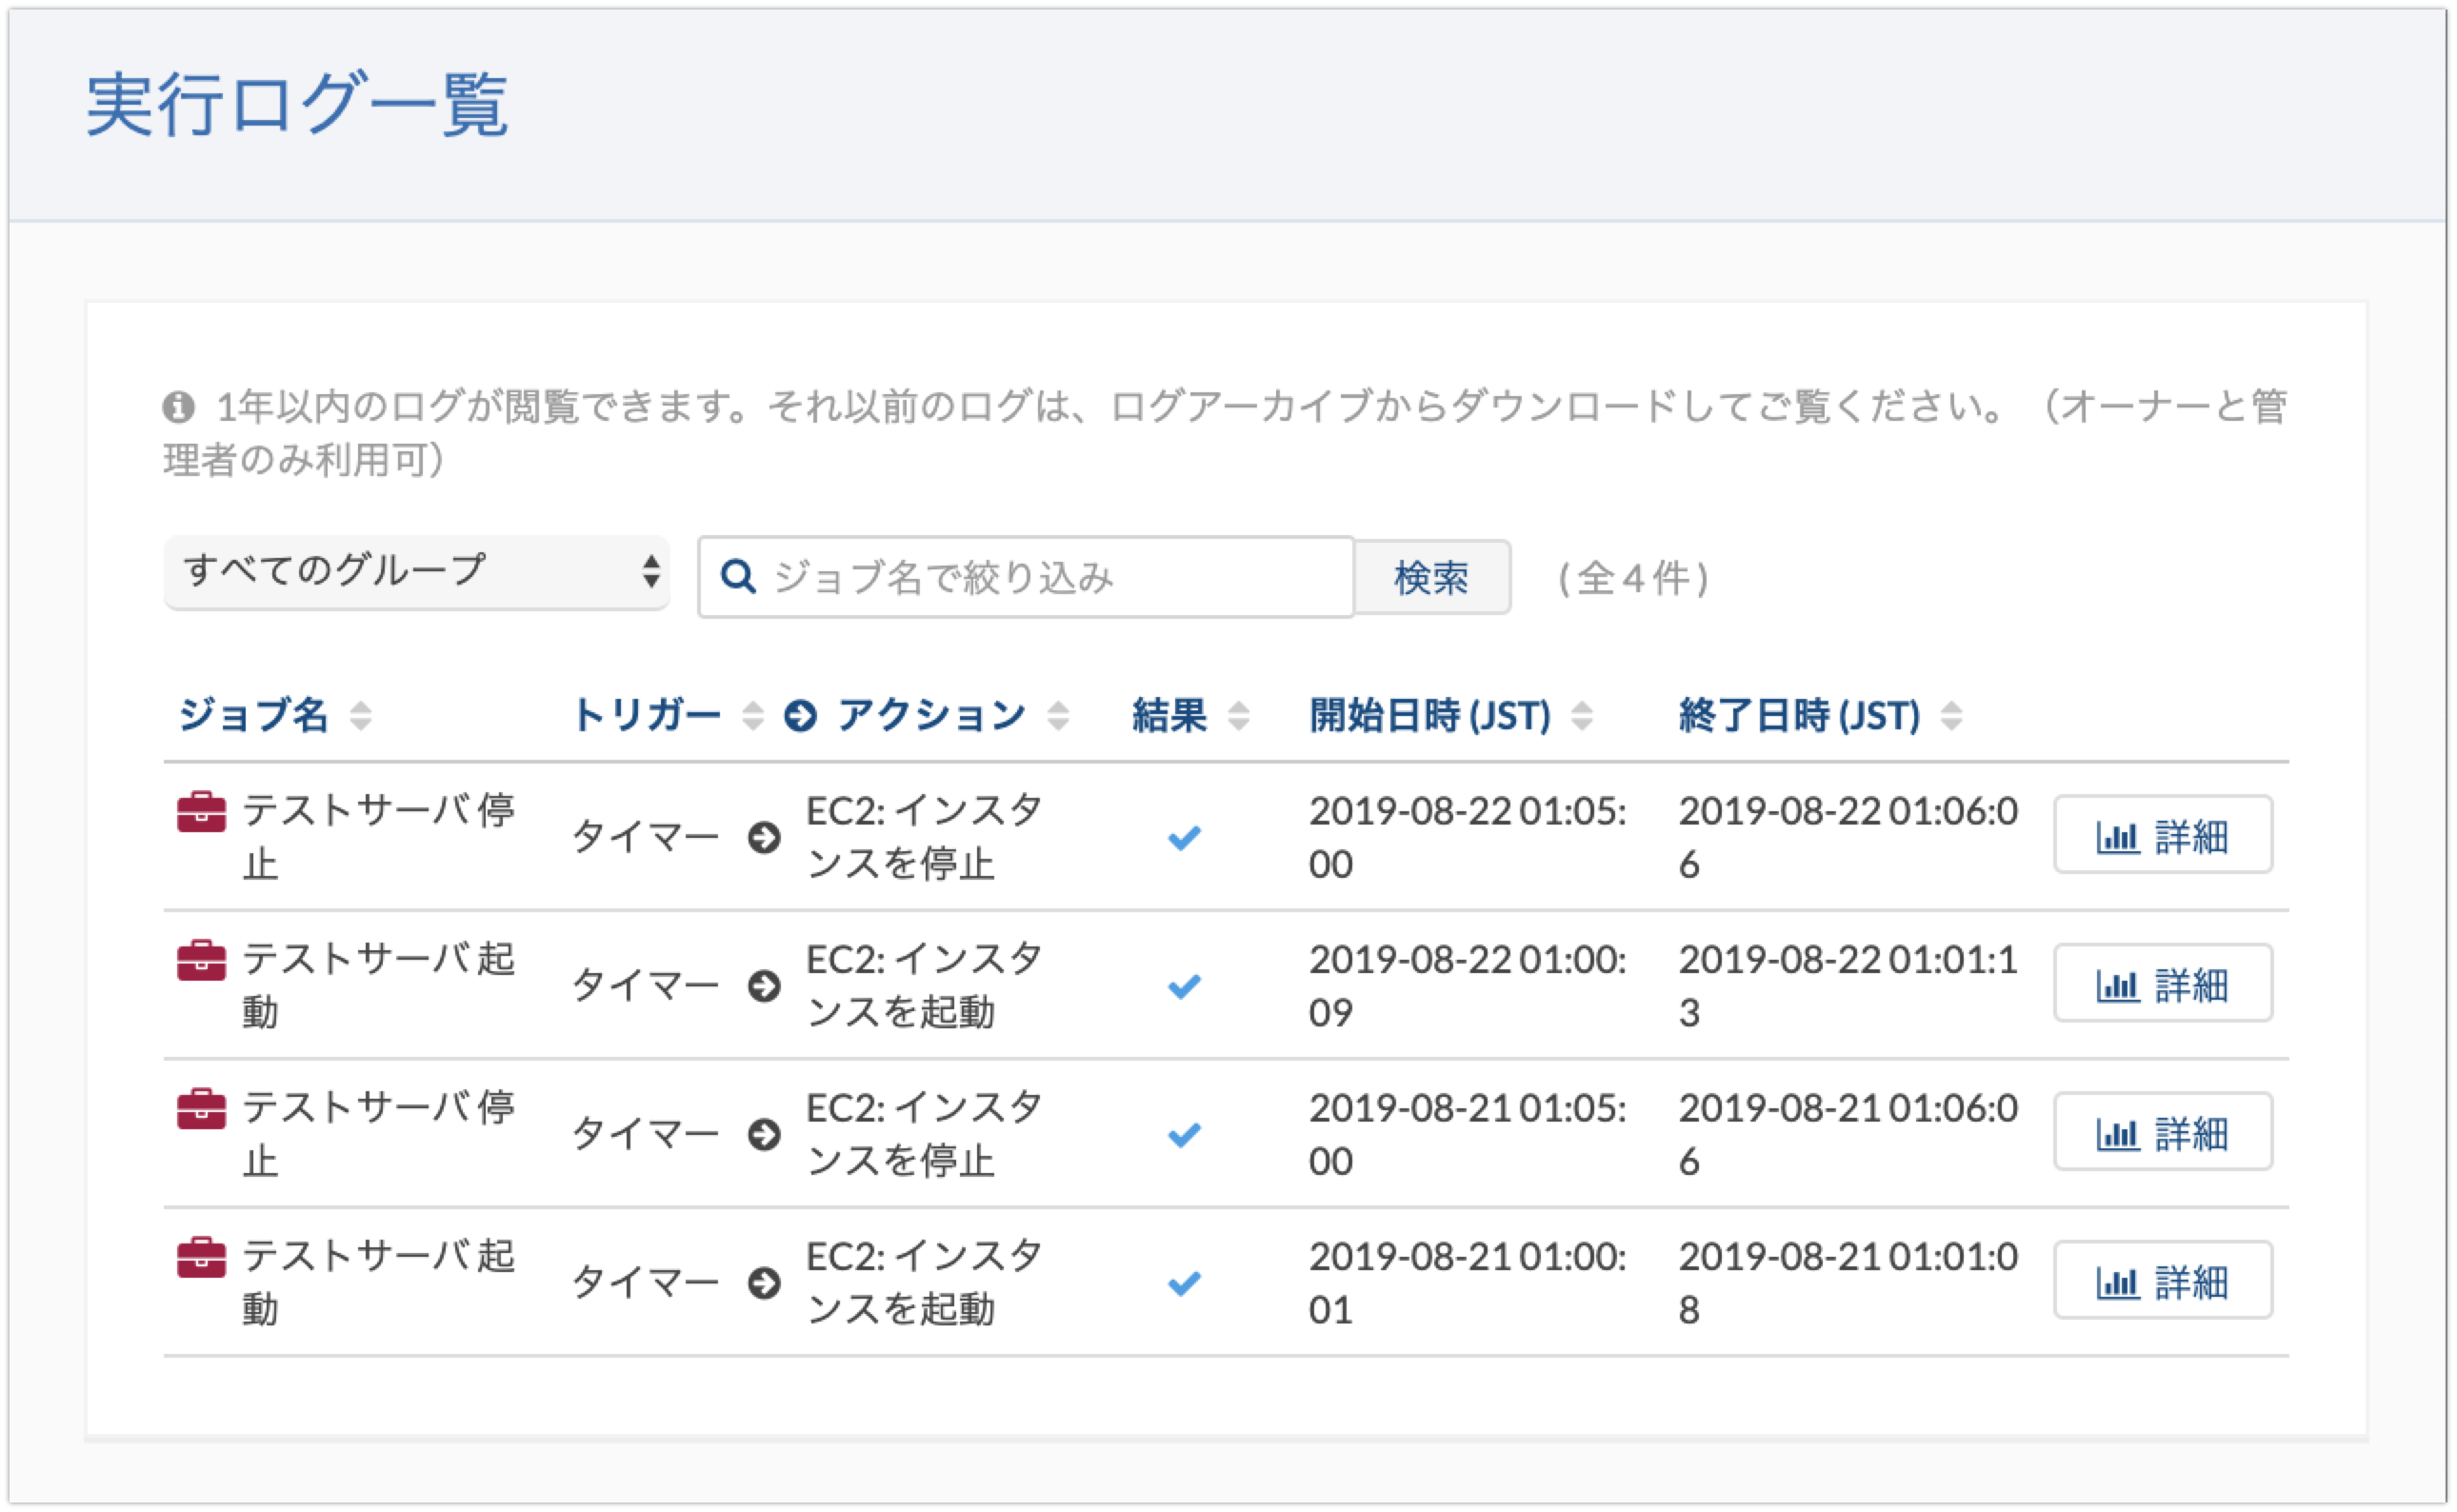The width and height of the screenshot is (2457, 1512).
Task: Click arrow icon in 2019-08-22 01:05:00 row
Action: coord(764,838)
